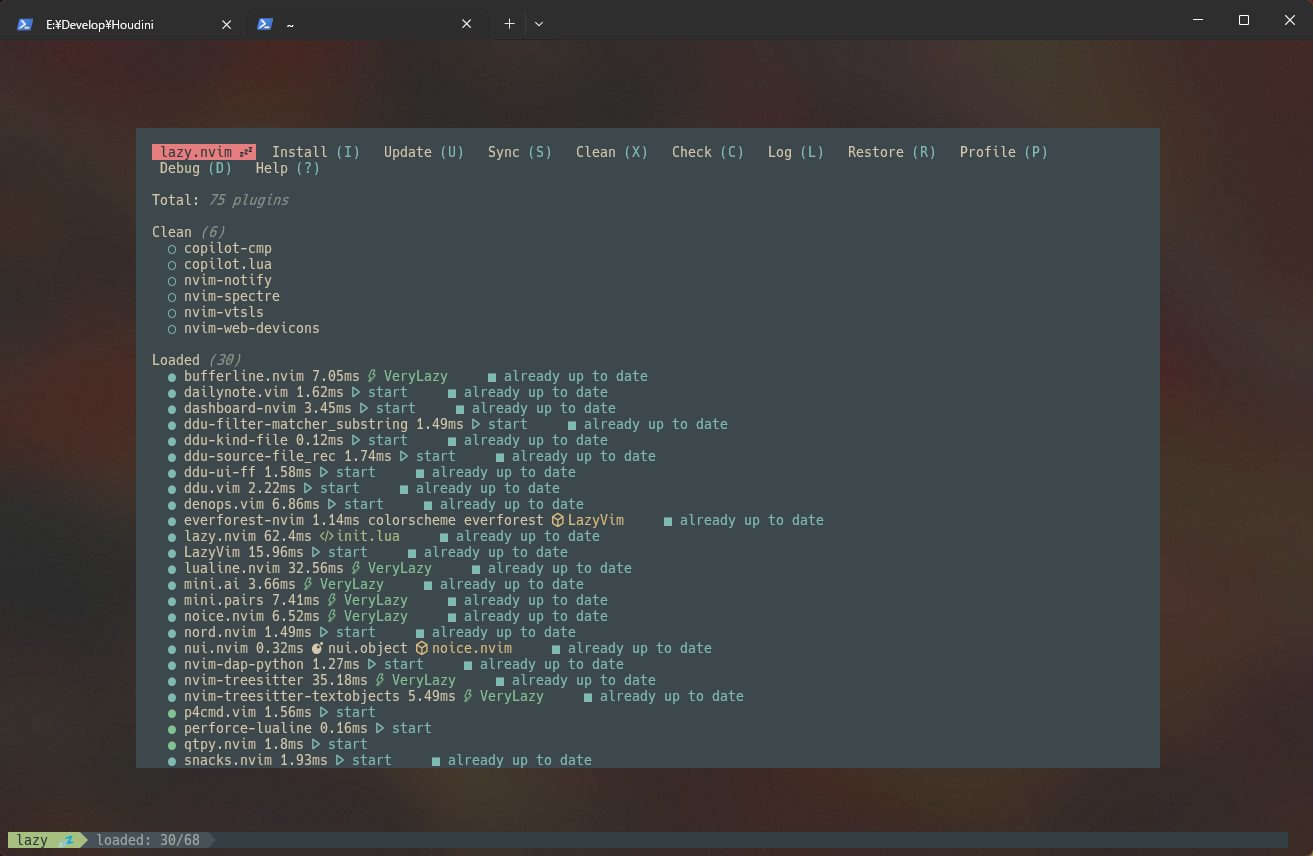Image resolution: width=1313 pixels, height=856 pixels.
Task: Open the Profile (P) view
Action: pyautogui.click(x=1004, y=152)
